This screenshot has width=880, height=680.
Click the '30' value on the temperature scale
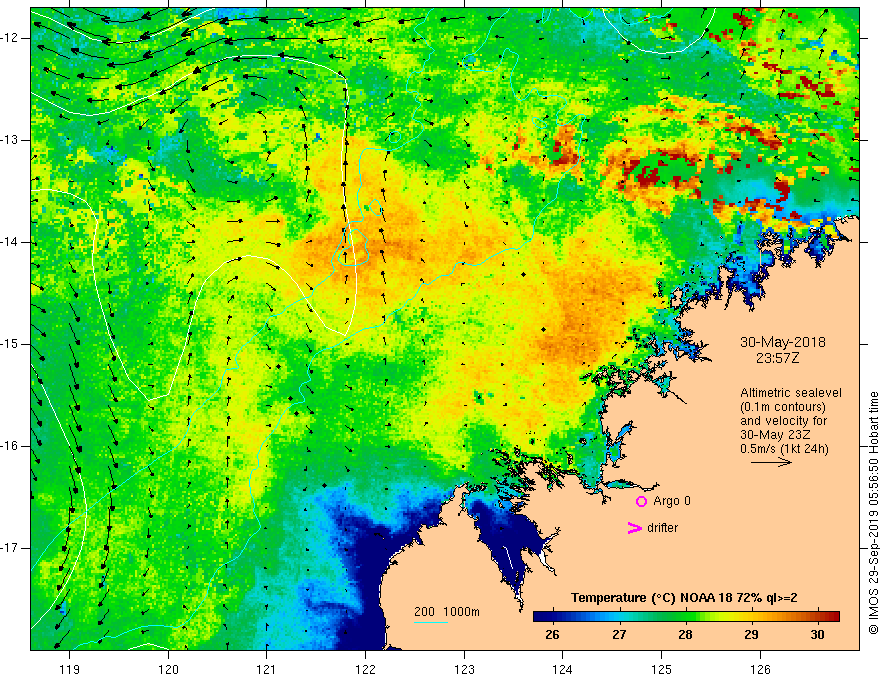click(x=818, y=635)
